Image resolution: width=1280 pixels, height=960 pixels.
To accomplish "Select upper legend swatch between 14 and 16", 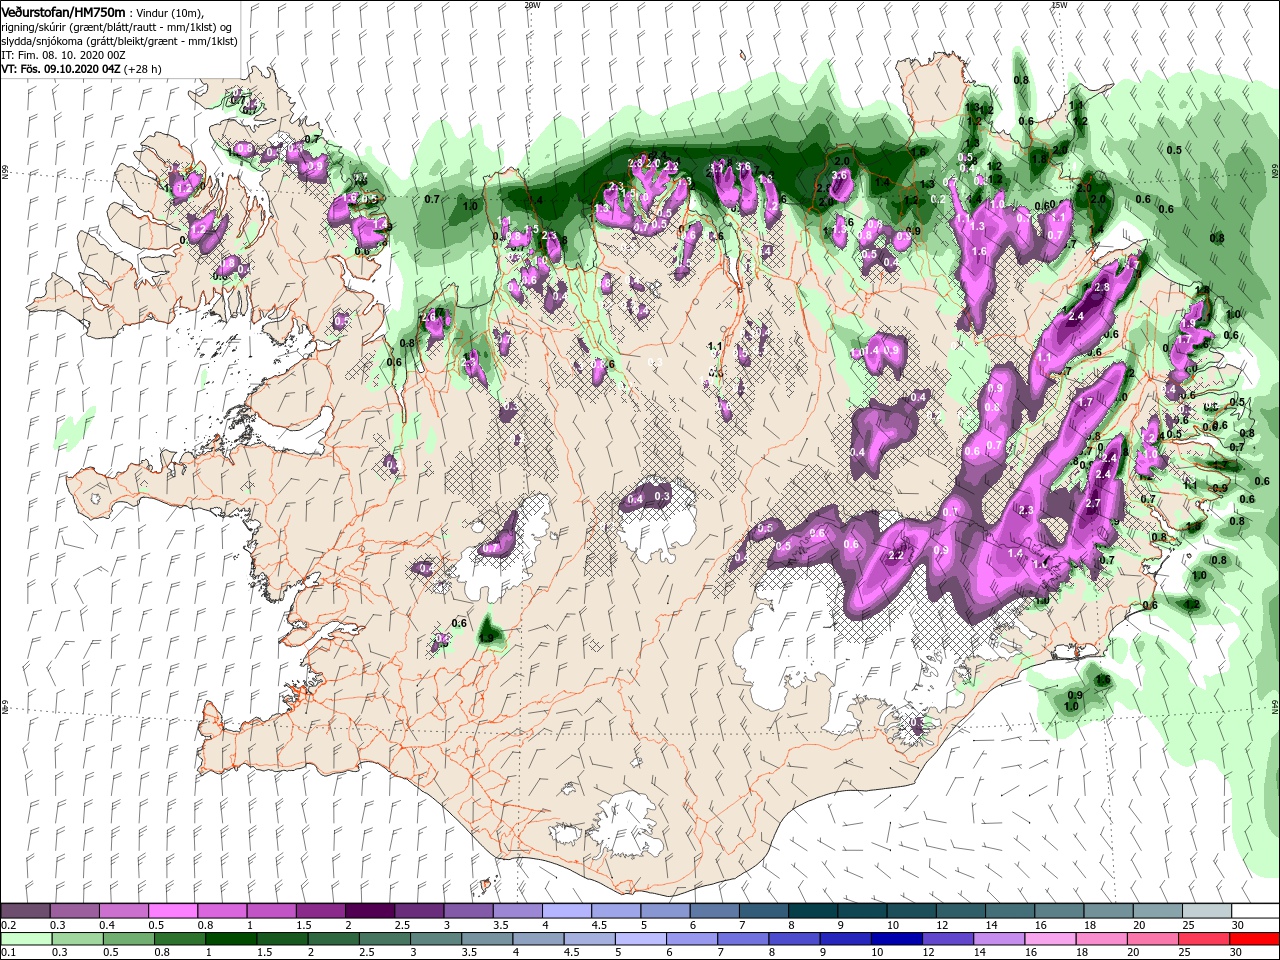I will (1009, 911).
